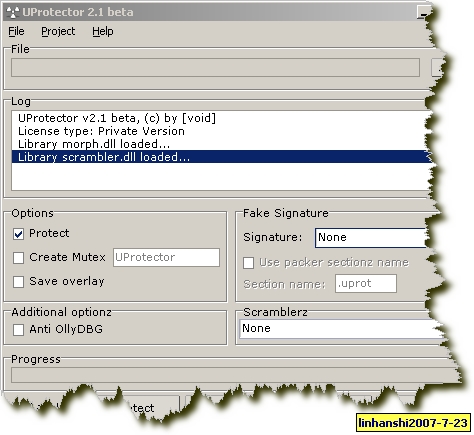
Task: Enable the Save overlay checkbox
Action: tap(19, 282)
